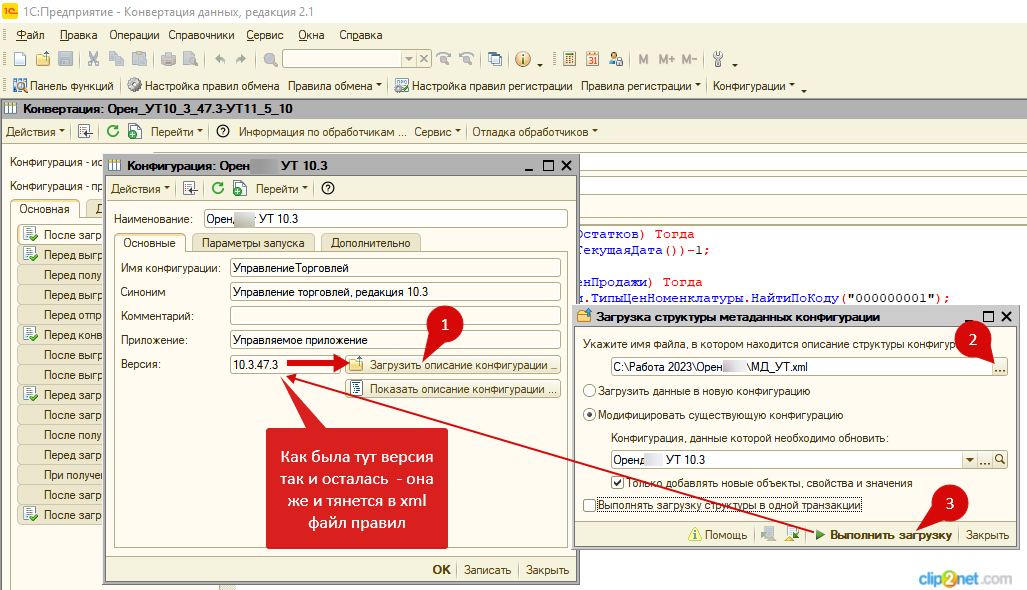Switch to Параметры запуска tab
The width and height of the screenshot is (1027, 590).
[254, 242]
